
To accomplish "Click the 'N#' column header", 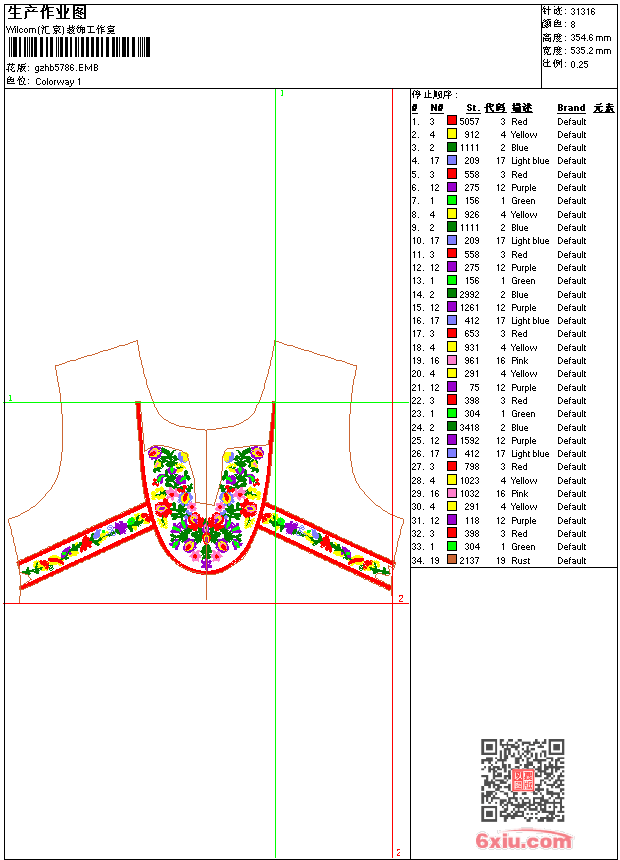I will pos(436,108).
